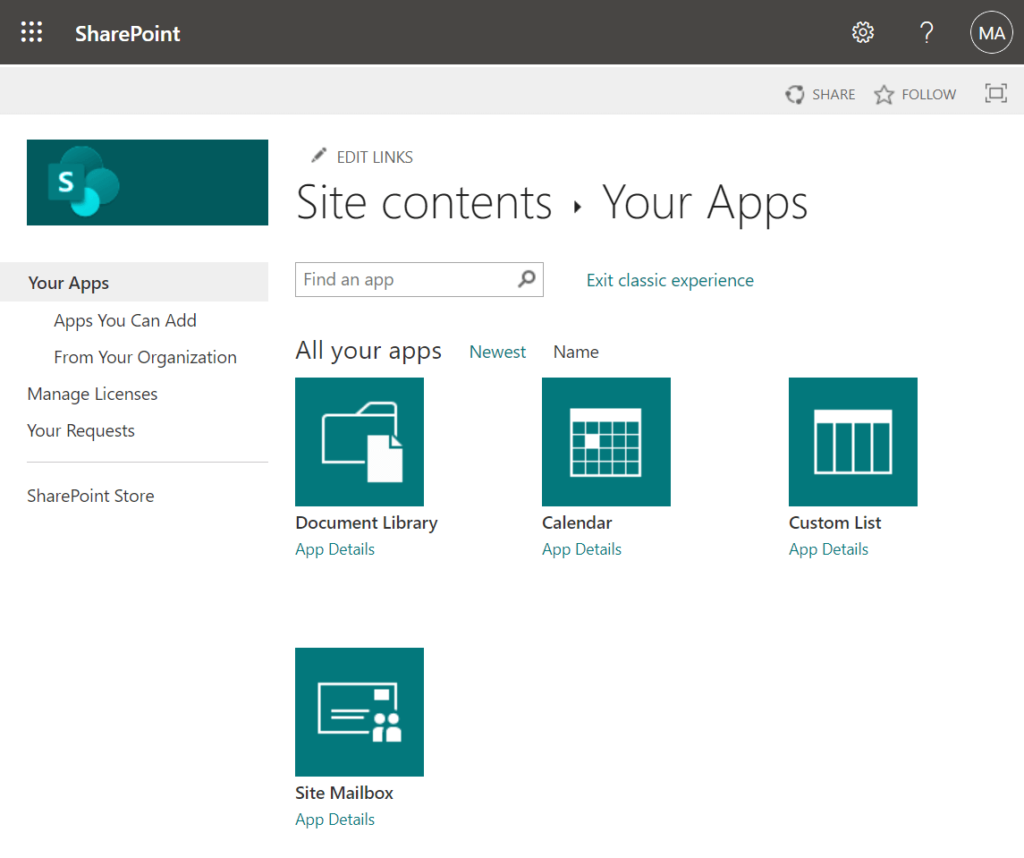Open SharePoint Store link
This screenshot has height=858, width=1024.
(90, 496)
